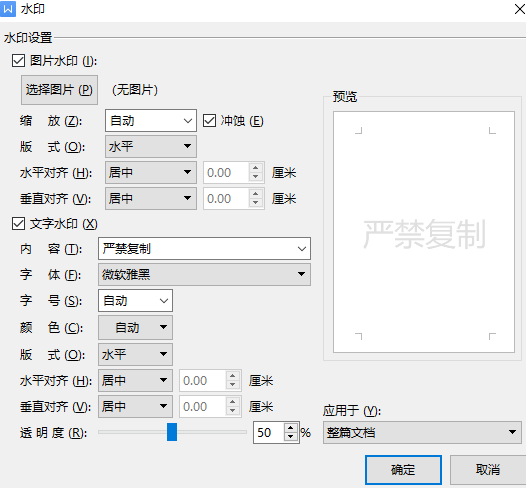This screenshot has width=526, height=488.
Task: Open the text watermark 版式 dropdown
Action: click(136, 354)
